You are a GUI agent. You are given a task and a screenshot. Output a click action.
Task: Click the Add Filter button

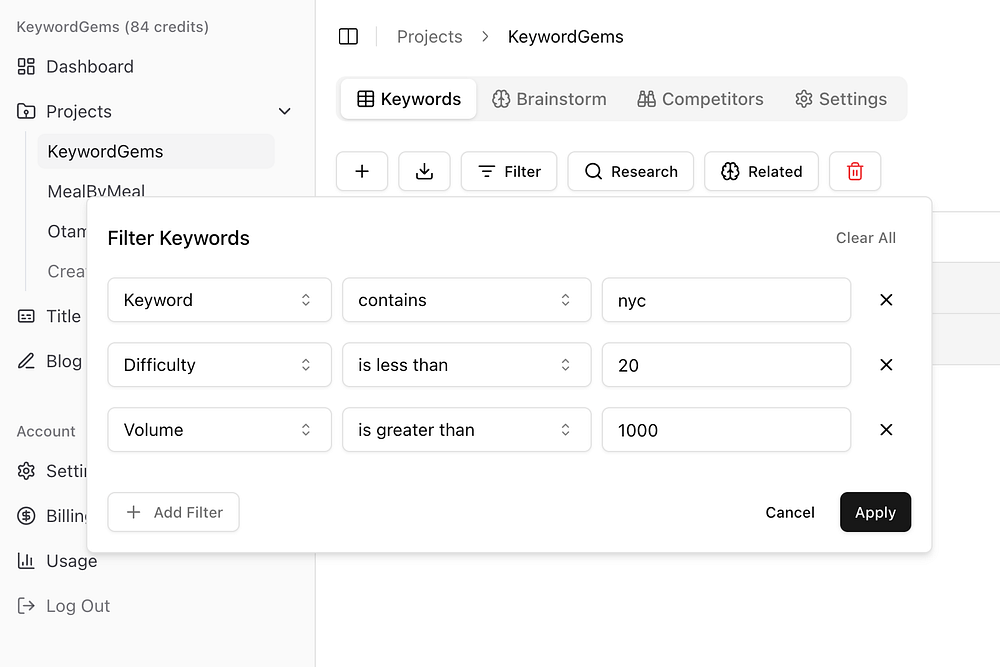tap(173, 512)
